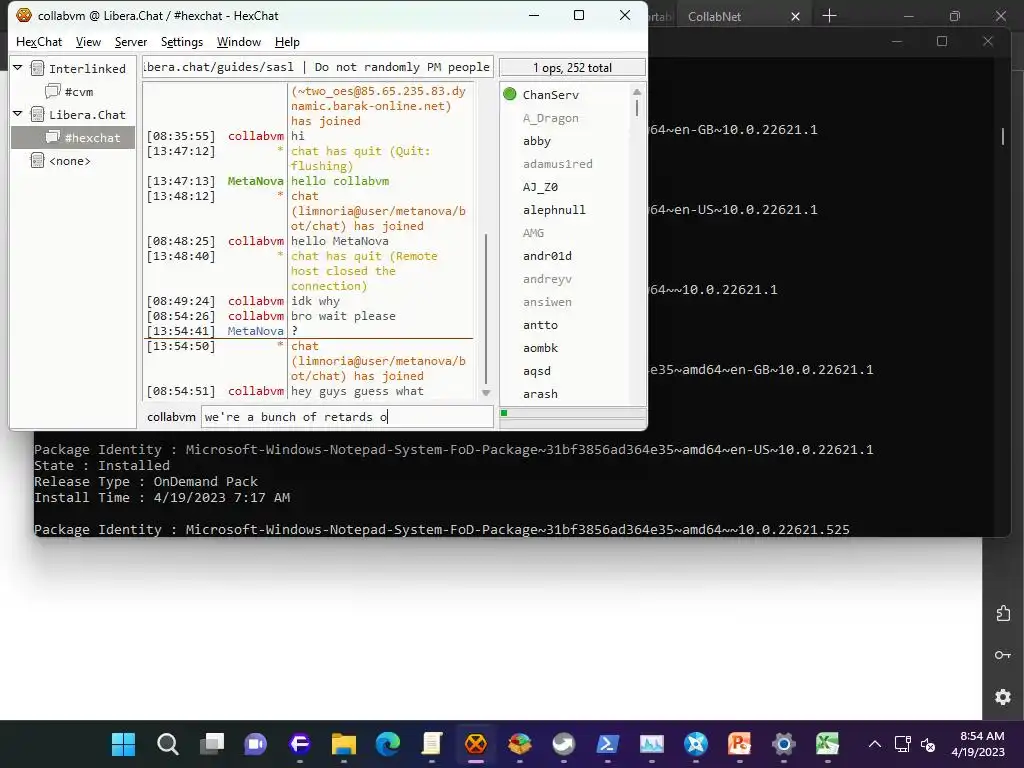Launch Microsoft Edge from the taskbar

(x=388, y=744)
